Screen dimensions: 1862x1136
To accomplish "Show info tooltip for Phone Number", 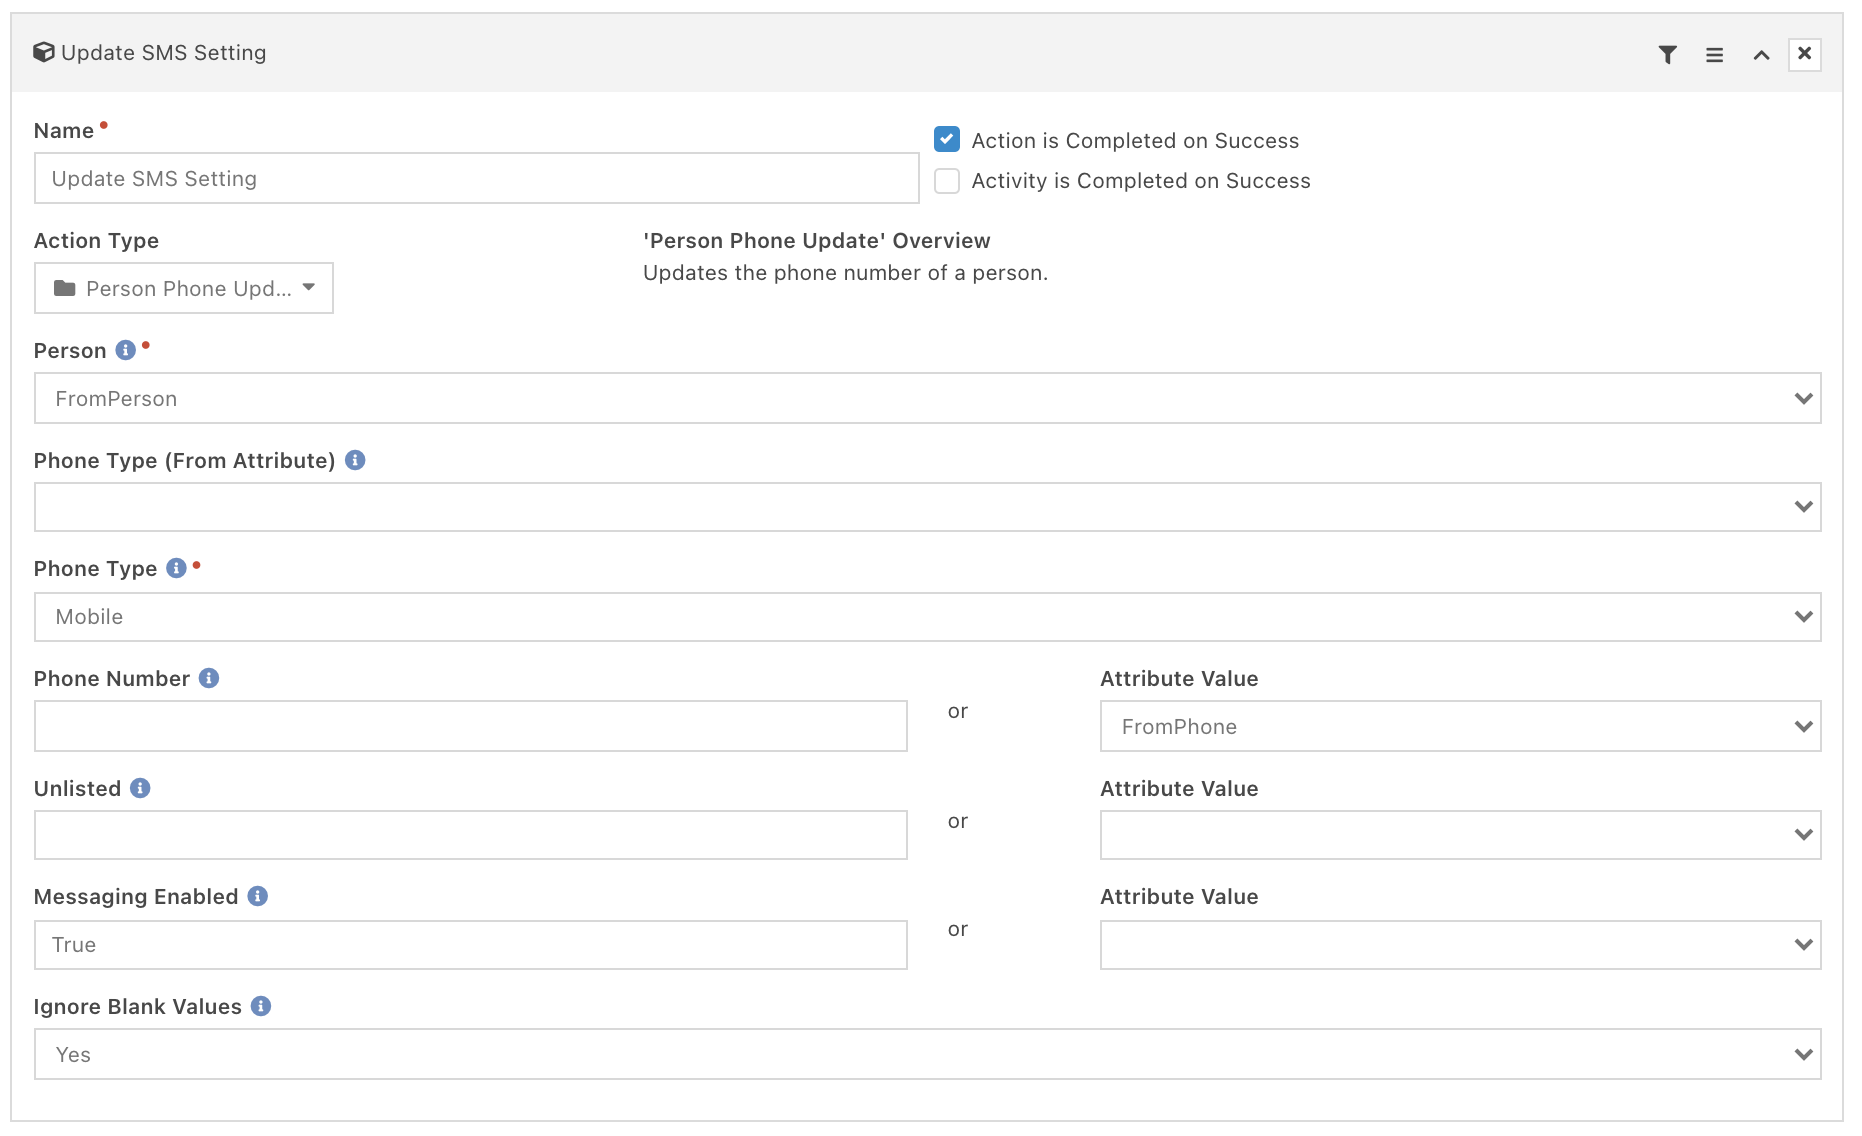I will [209, 678].
